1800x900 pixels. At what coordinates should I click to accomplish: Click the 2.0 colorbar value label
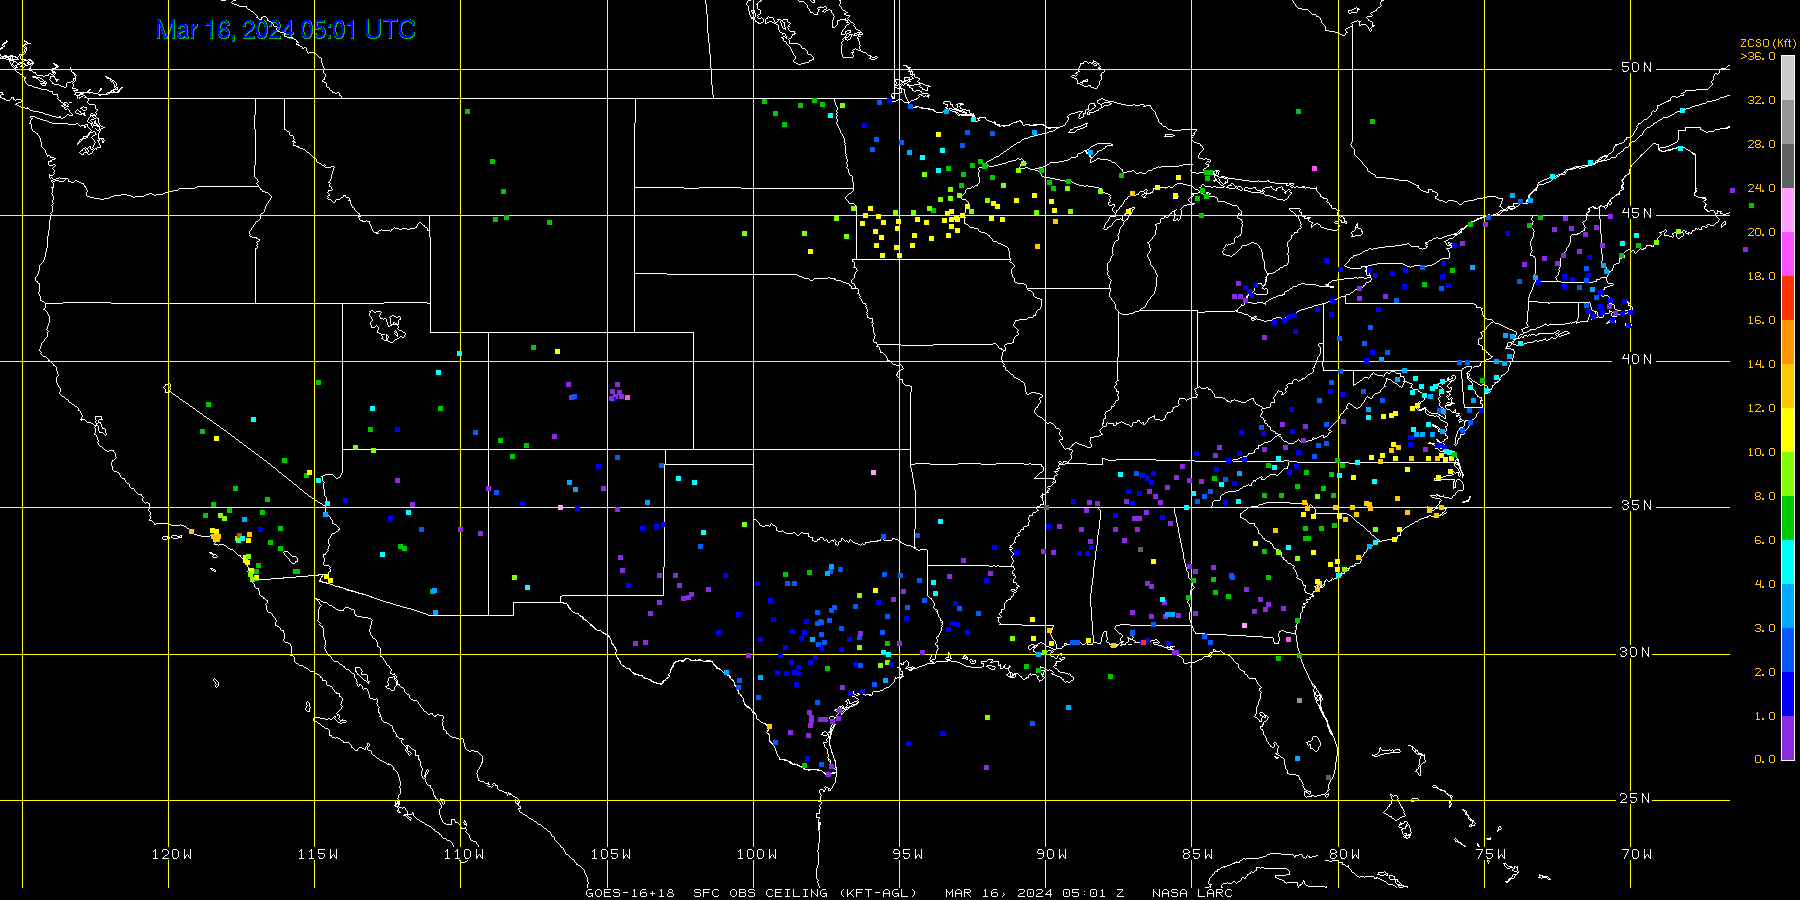(1765, 672)
